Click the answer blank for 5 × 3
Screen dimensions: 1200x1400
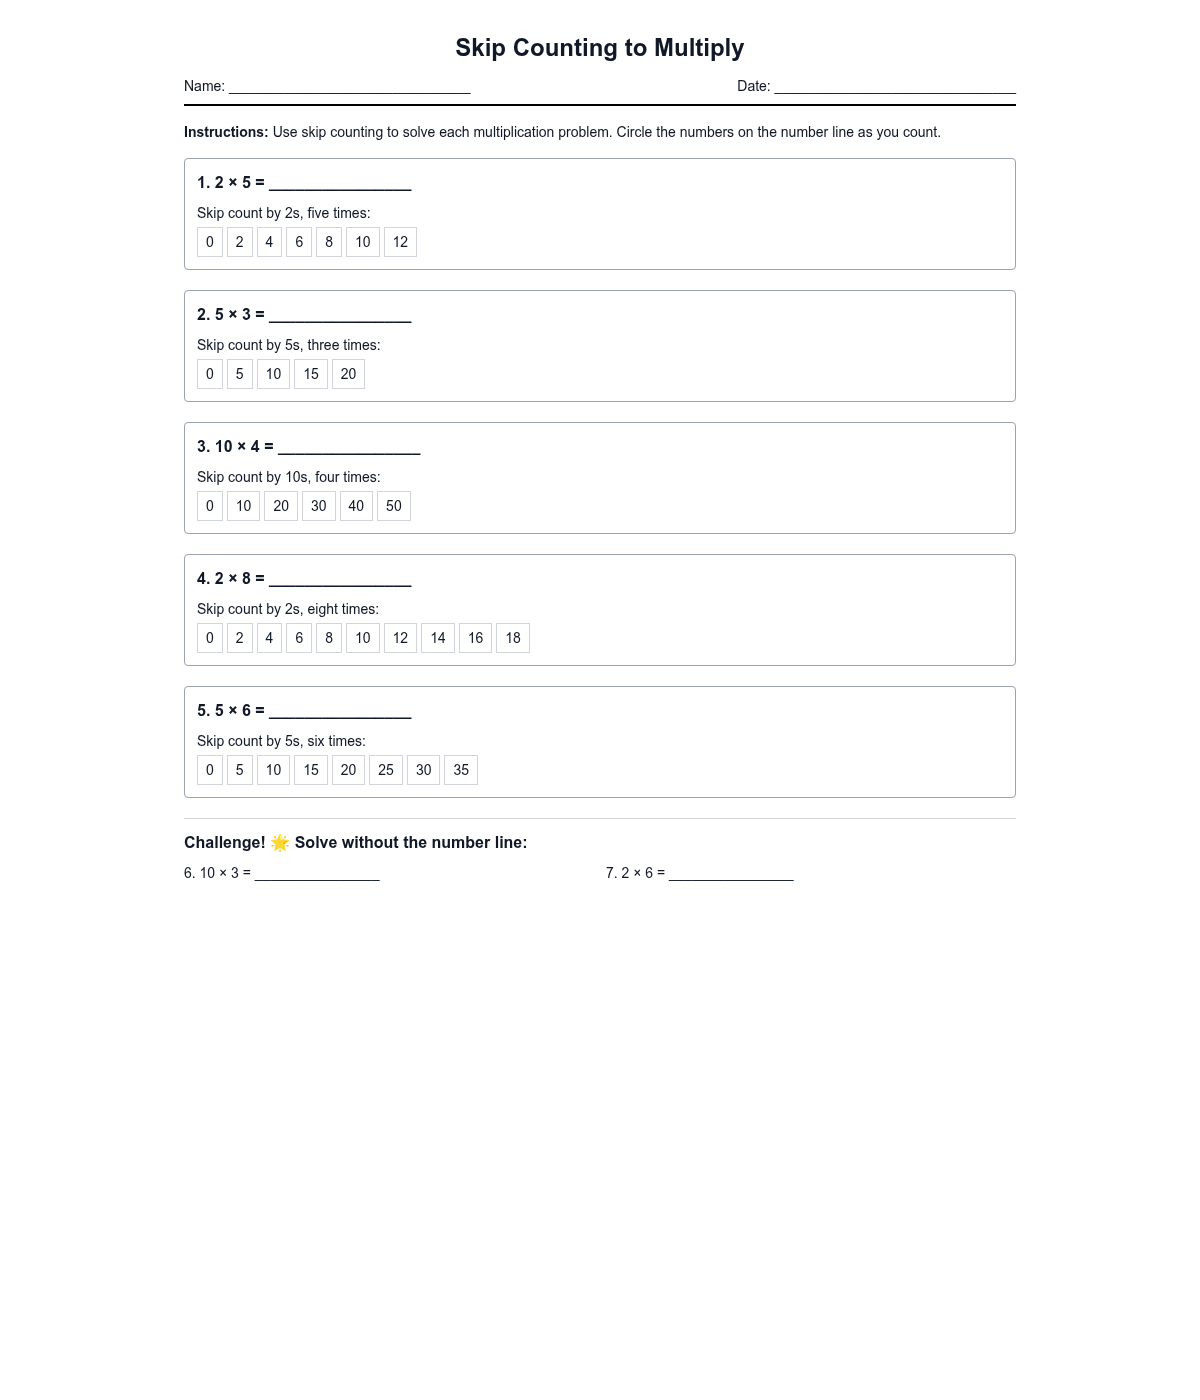click(340, 314)
